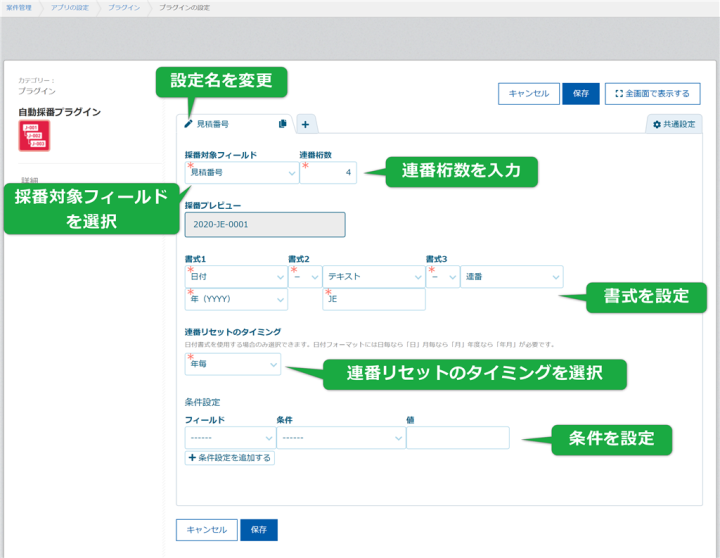This screenshot has width=720, height=558.
Task: Go to プラグイン in the breadcrumb
Action: coord(123,8)
